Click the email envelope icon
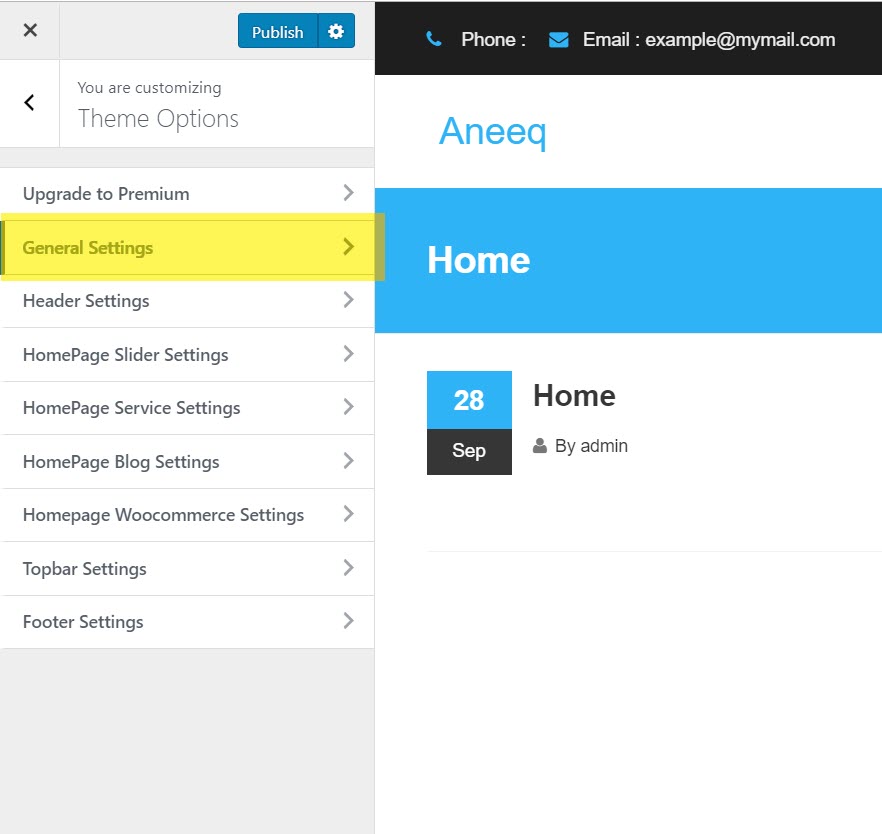Screen dimensions: 882x834 559,40
